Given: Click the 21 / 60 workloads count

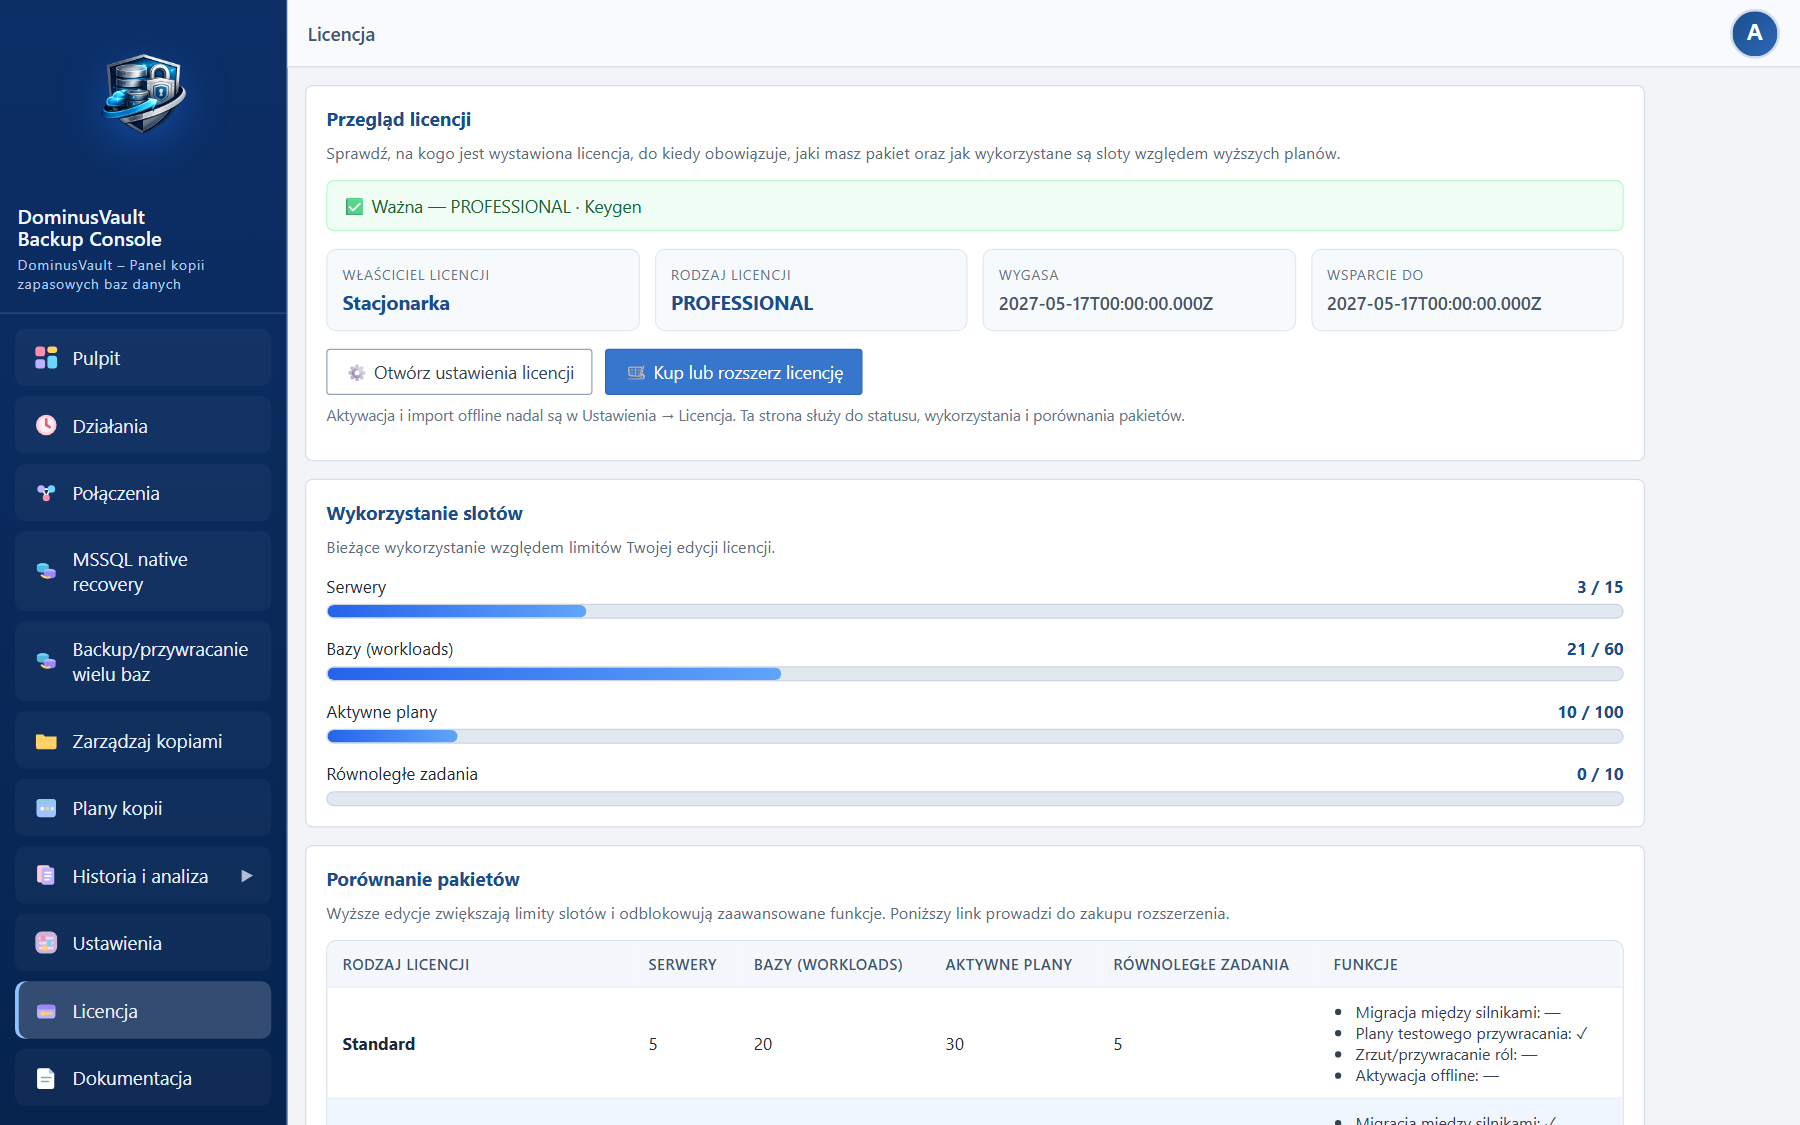Looking at the screenshot, I should tap(1595, 649).
